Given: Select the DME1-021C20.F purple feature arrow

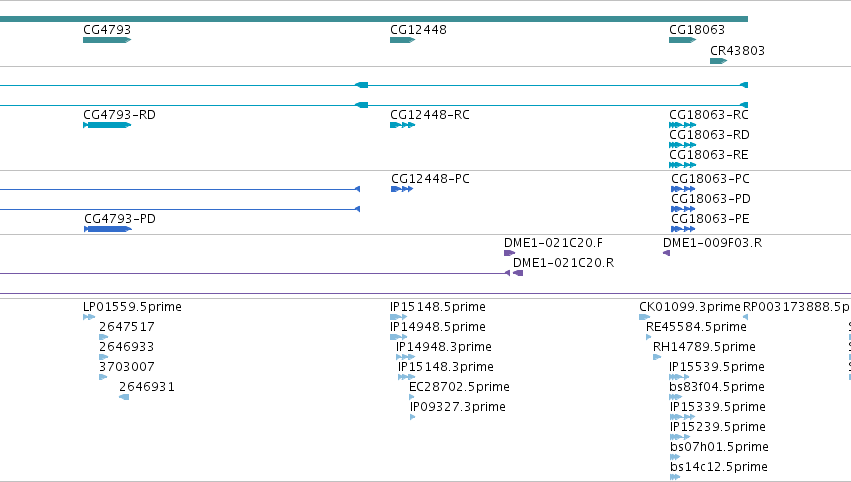Looking at the screenshot, I should [509, 253].
